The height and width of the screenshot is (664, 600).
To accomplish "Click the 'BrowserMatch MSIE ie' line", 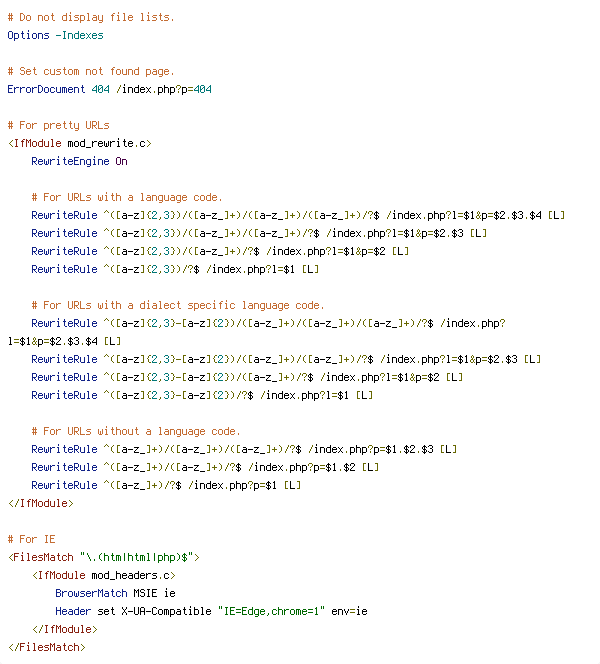I will tap(116, 593).
